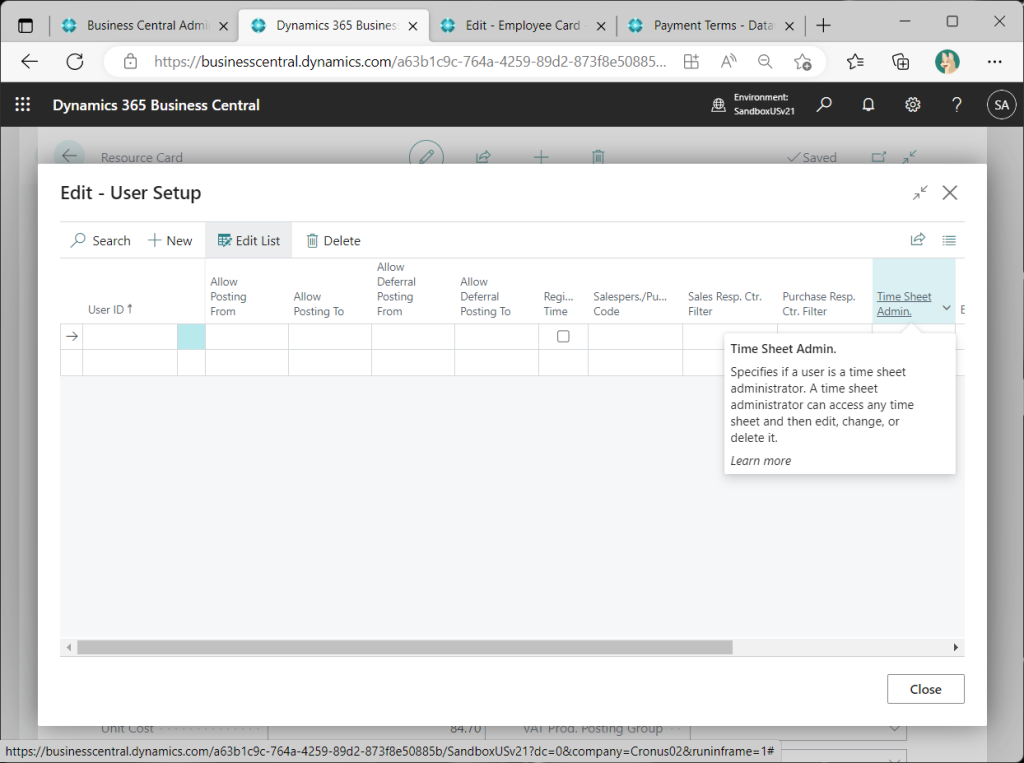Create a New user setup row
1024x763 pixels.
point(170,240)
